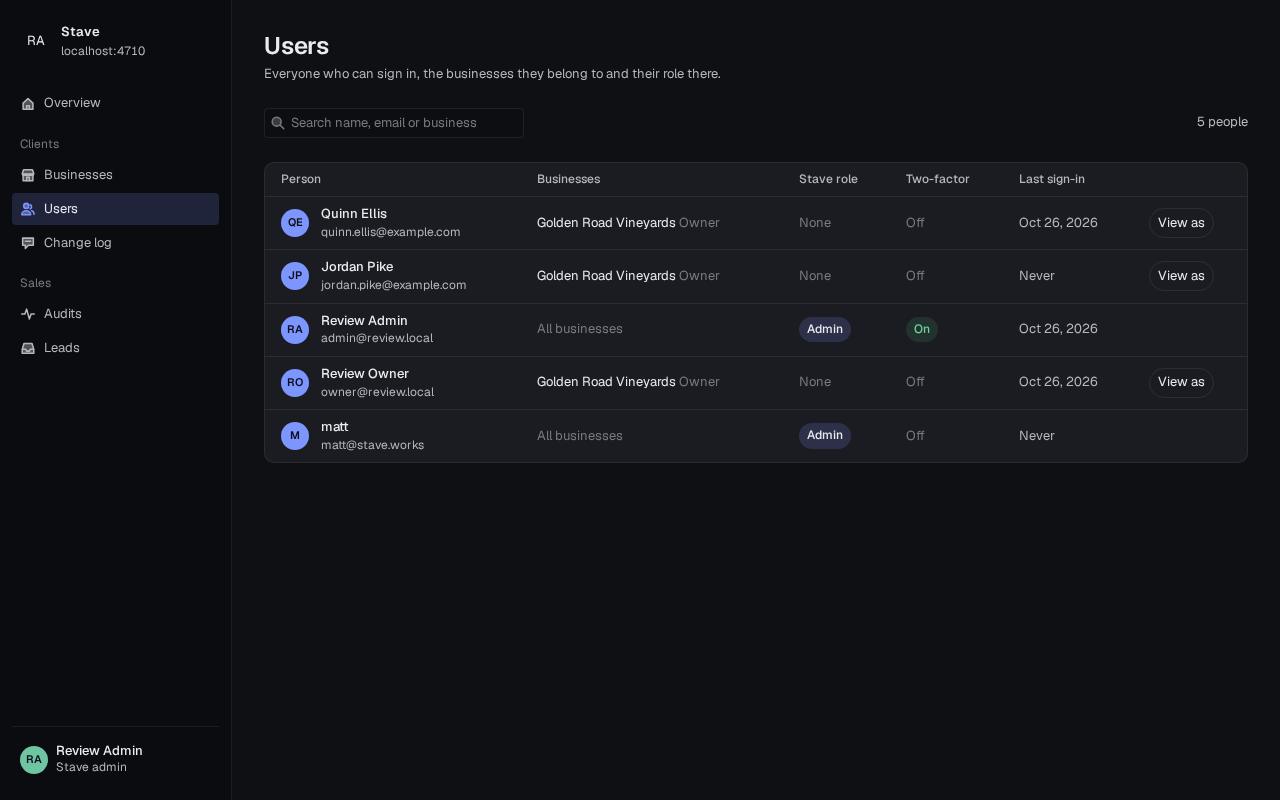
Task: Click Review Admin Stave admin account name in footer
Action: click(99, 759)
